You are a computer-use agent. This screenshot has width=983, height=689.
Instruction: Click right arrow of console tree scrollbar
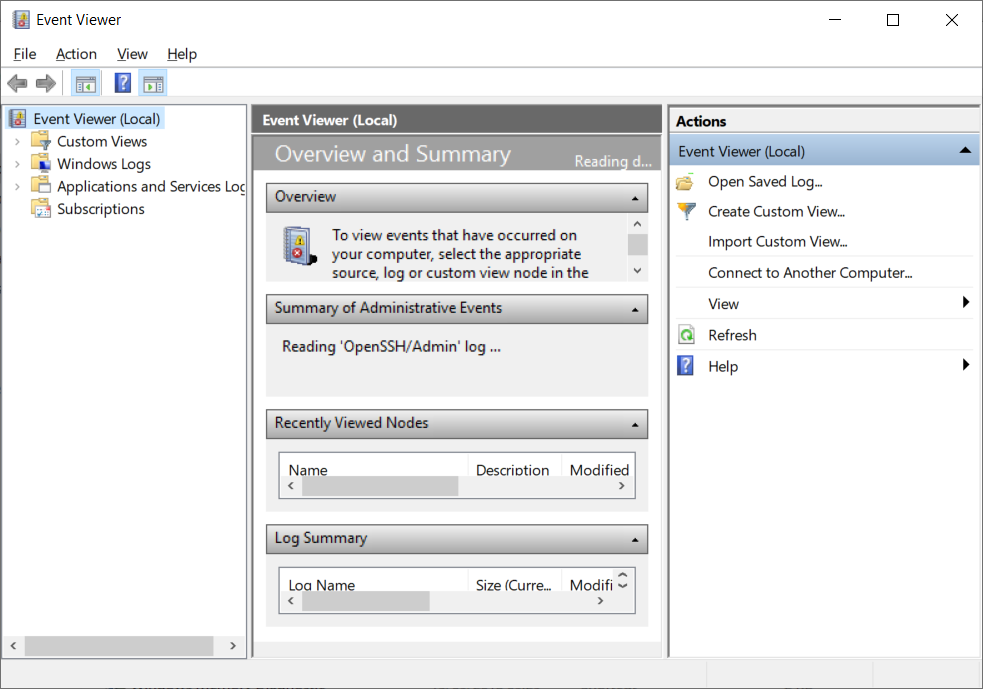(233, 646)
